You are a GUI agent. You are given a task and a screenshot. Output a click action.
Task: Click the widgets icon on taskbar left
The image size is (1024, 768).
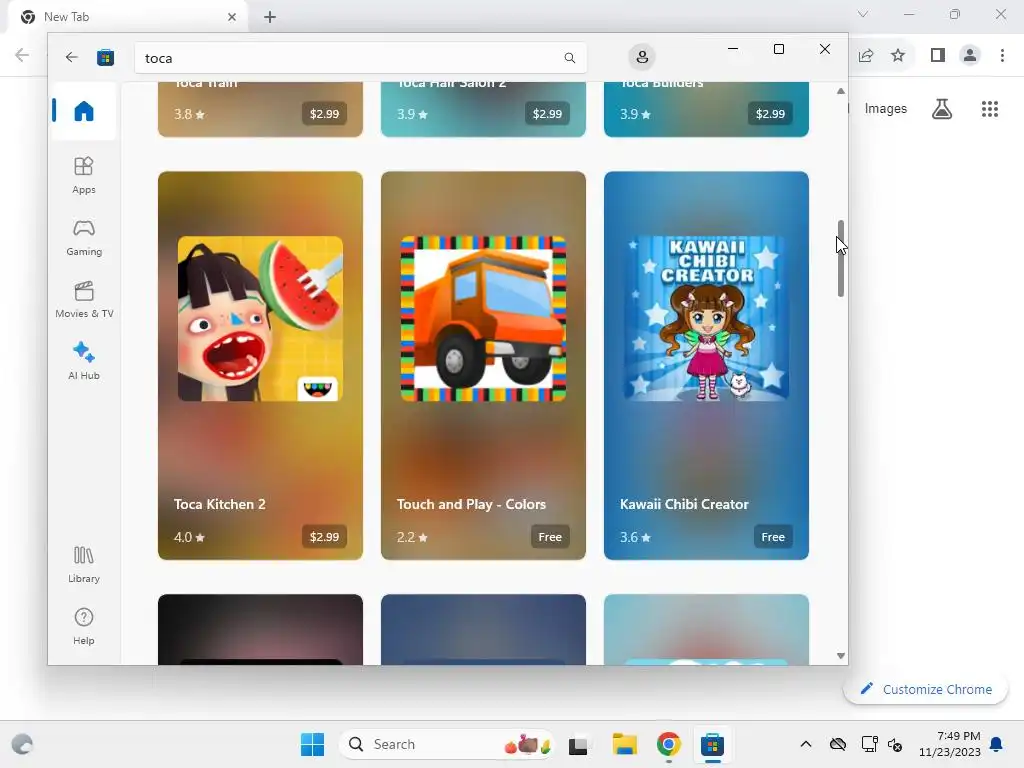coord(22,744)
